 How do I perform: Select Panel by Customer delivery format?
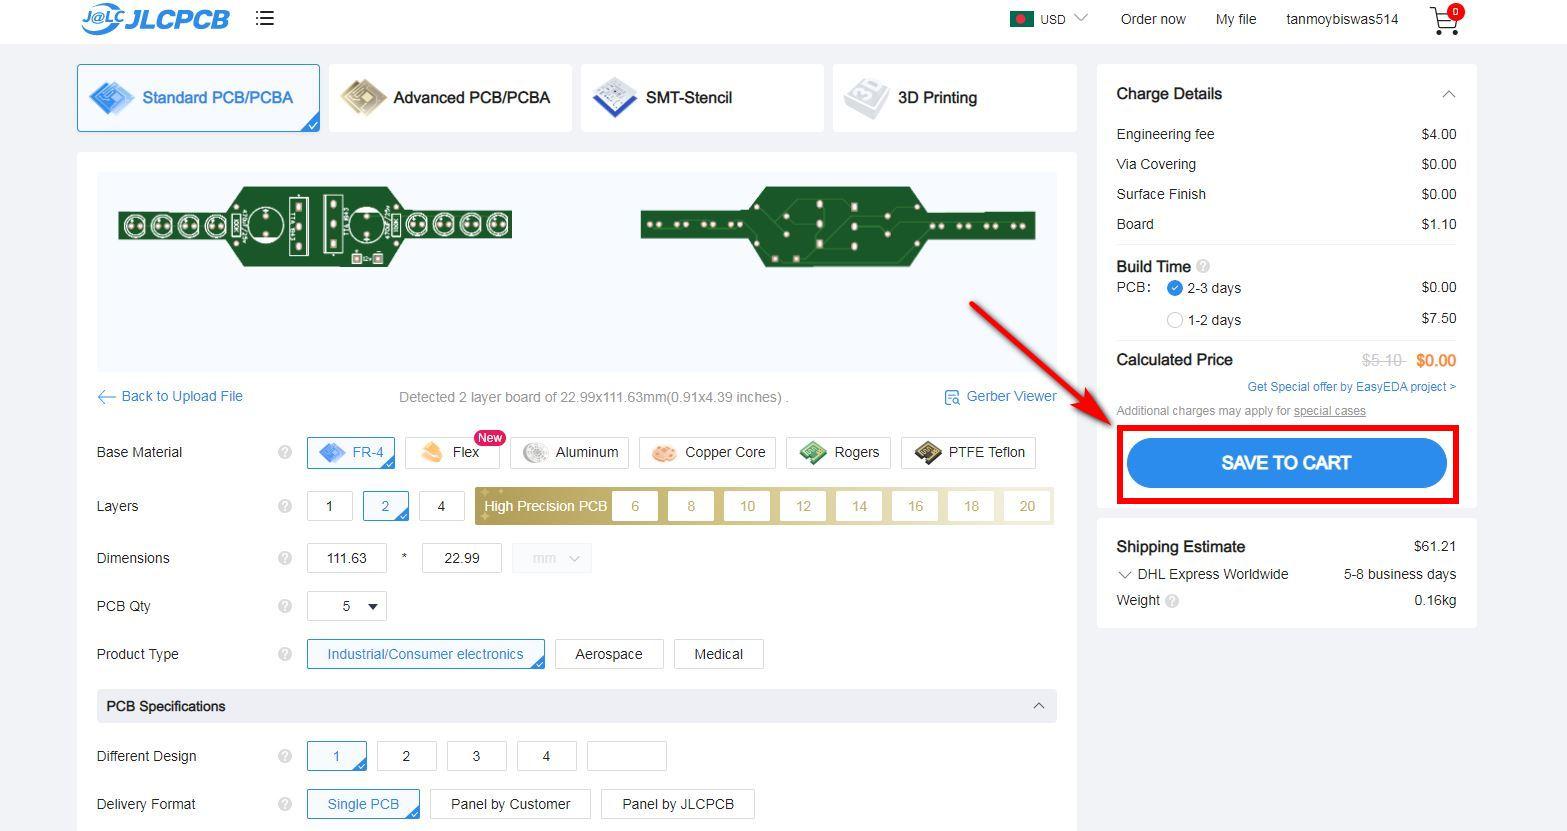click(x=510, y=804)
